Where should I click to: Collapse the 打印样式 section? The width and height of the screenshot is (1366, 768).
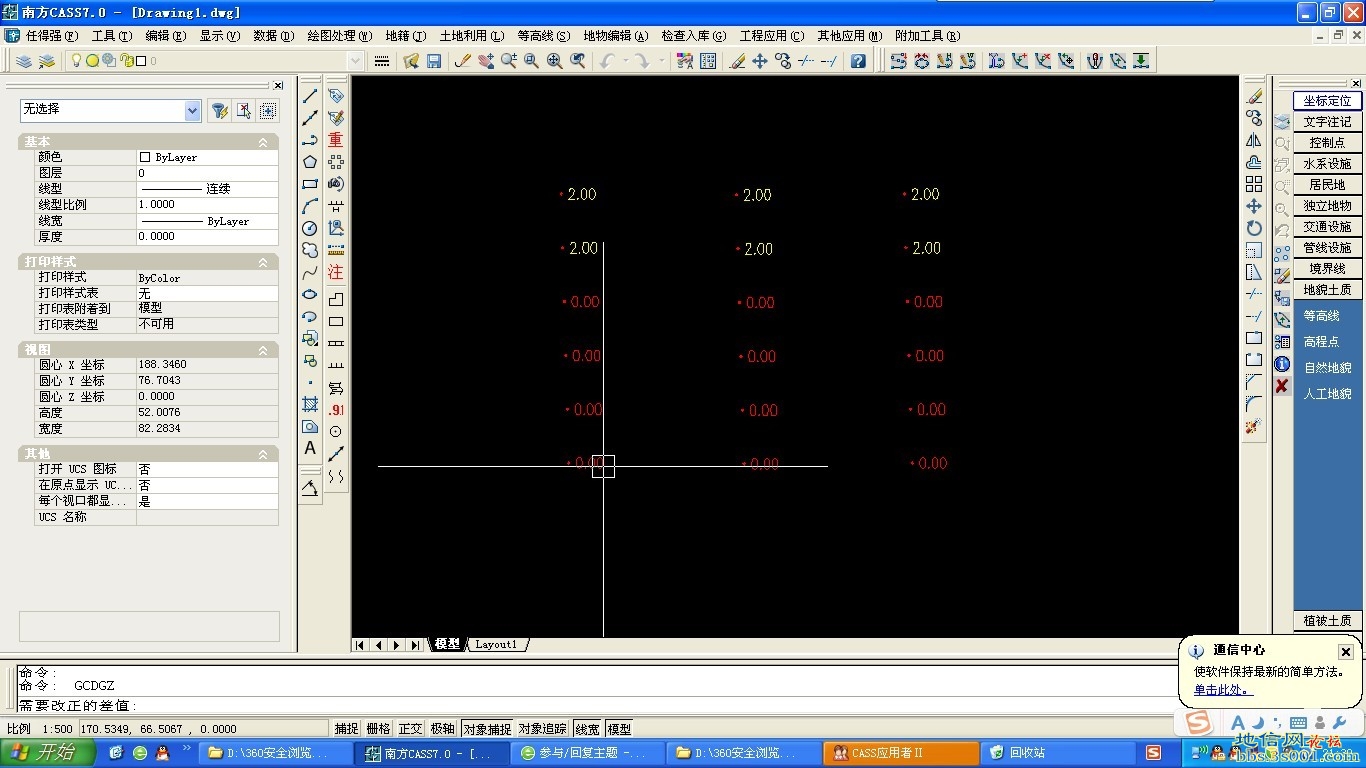tap(263, 262)
